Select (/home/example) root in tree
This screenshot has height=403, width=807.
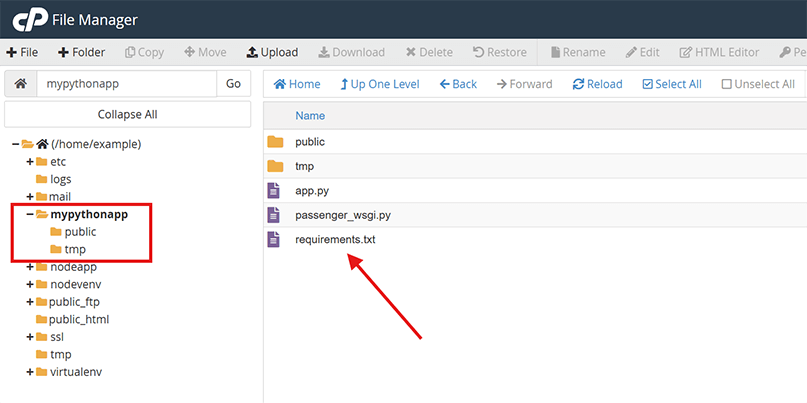tap(96, 144)
